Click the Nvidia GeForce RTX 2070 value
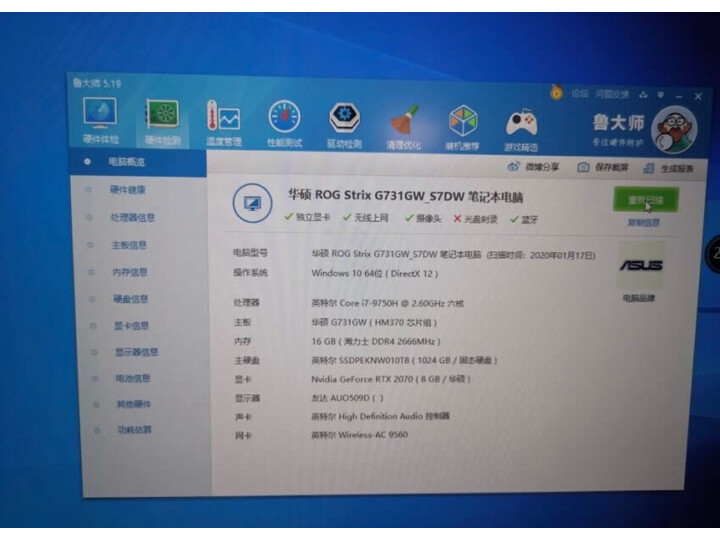 pyautogui.click(x=391, y=379)
